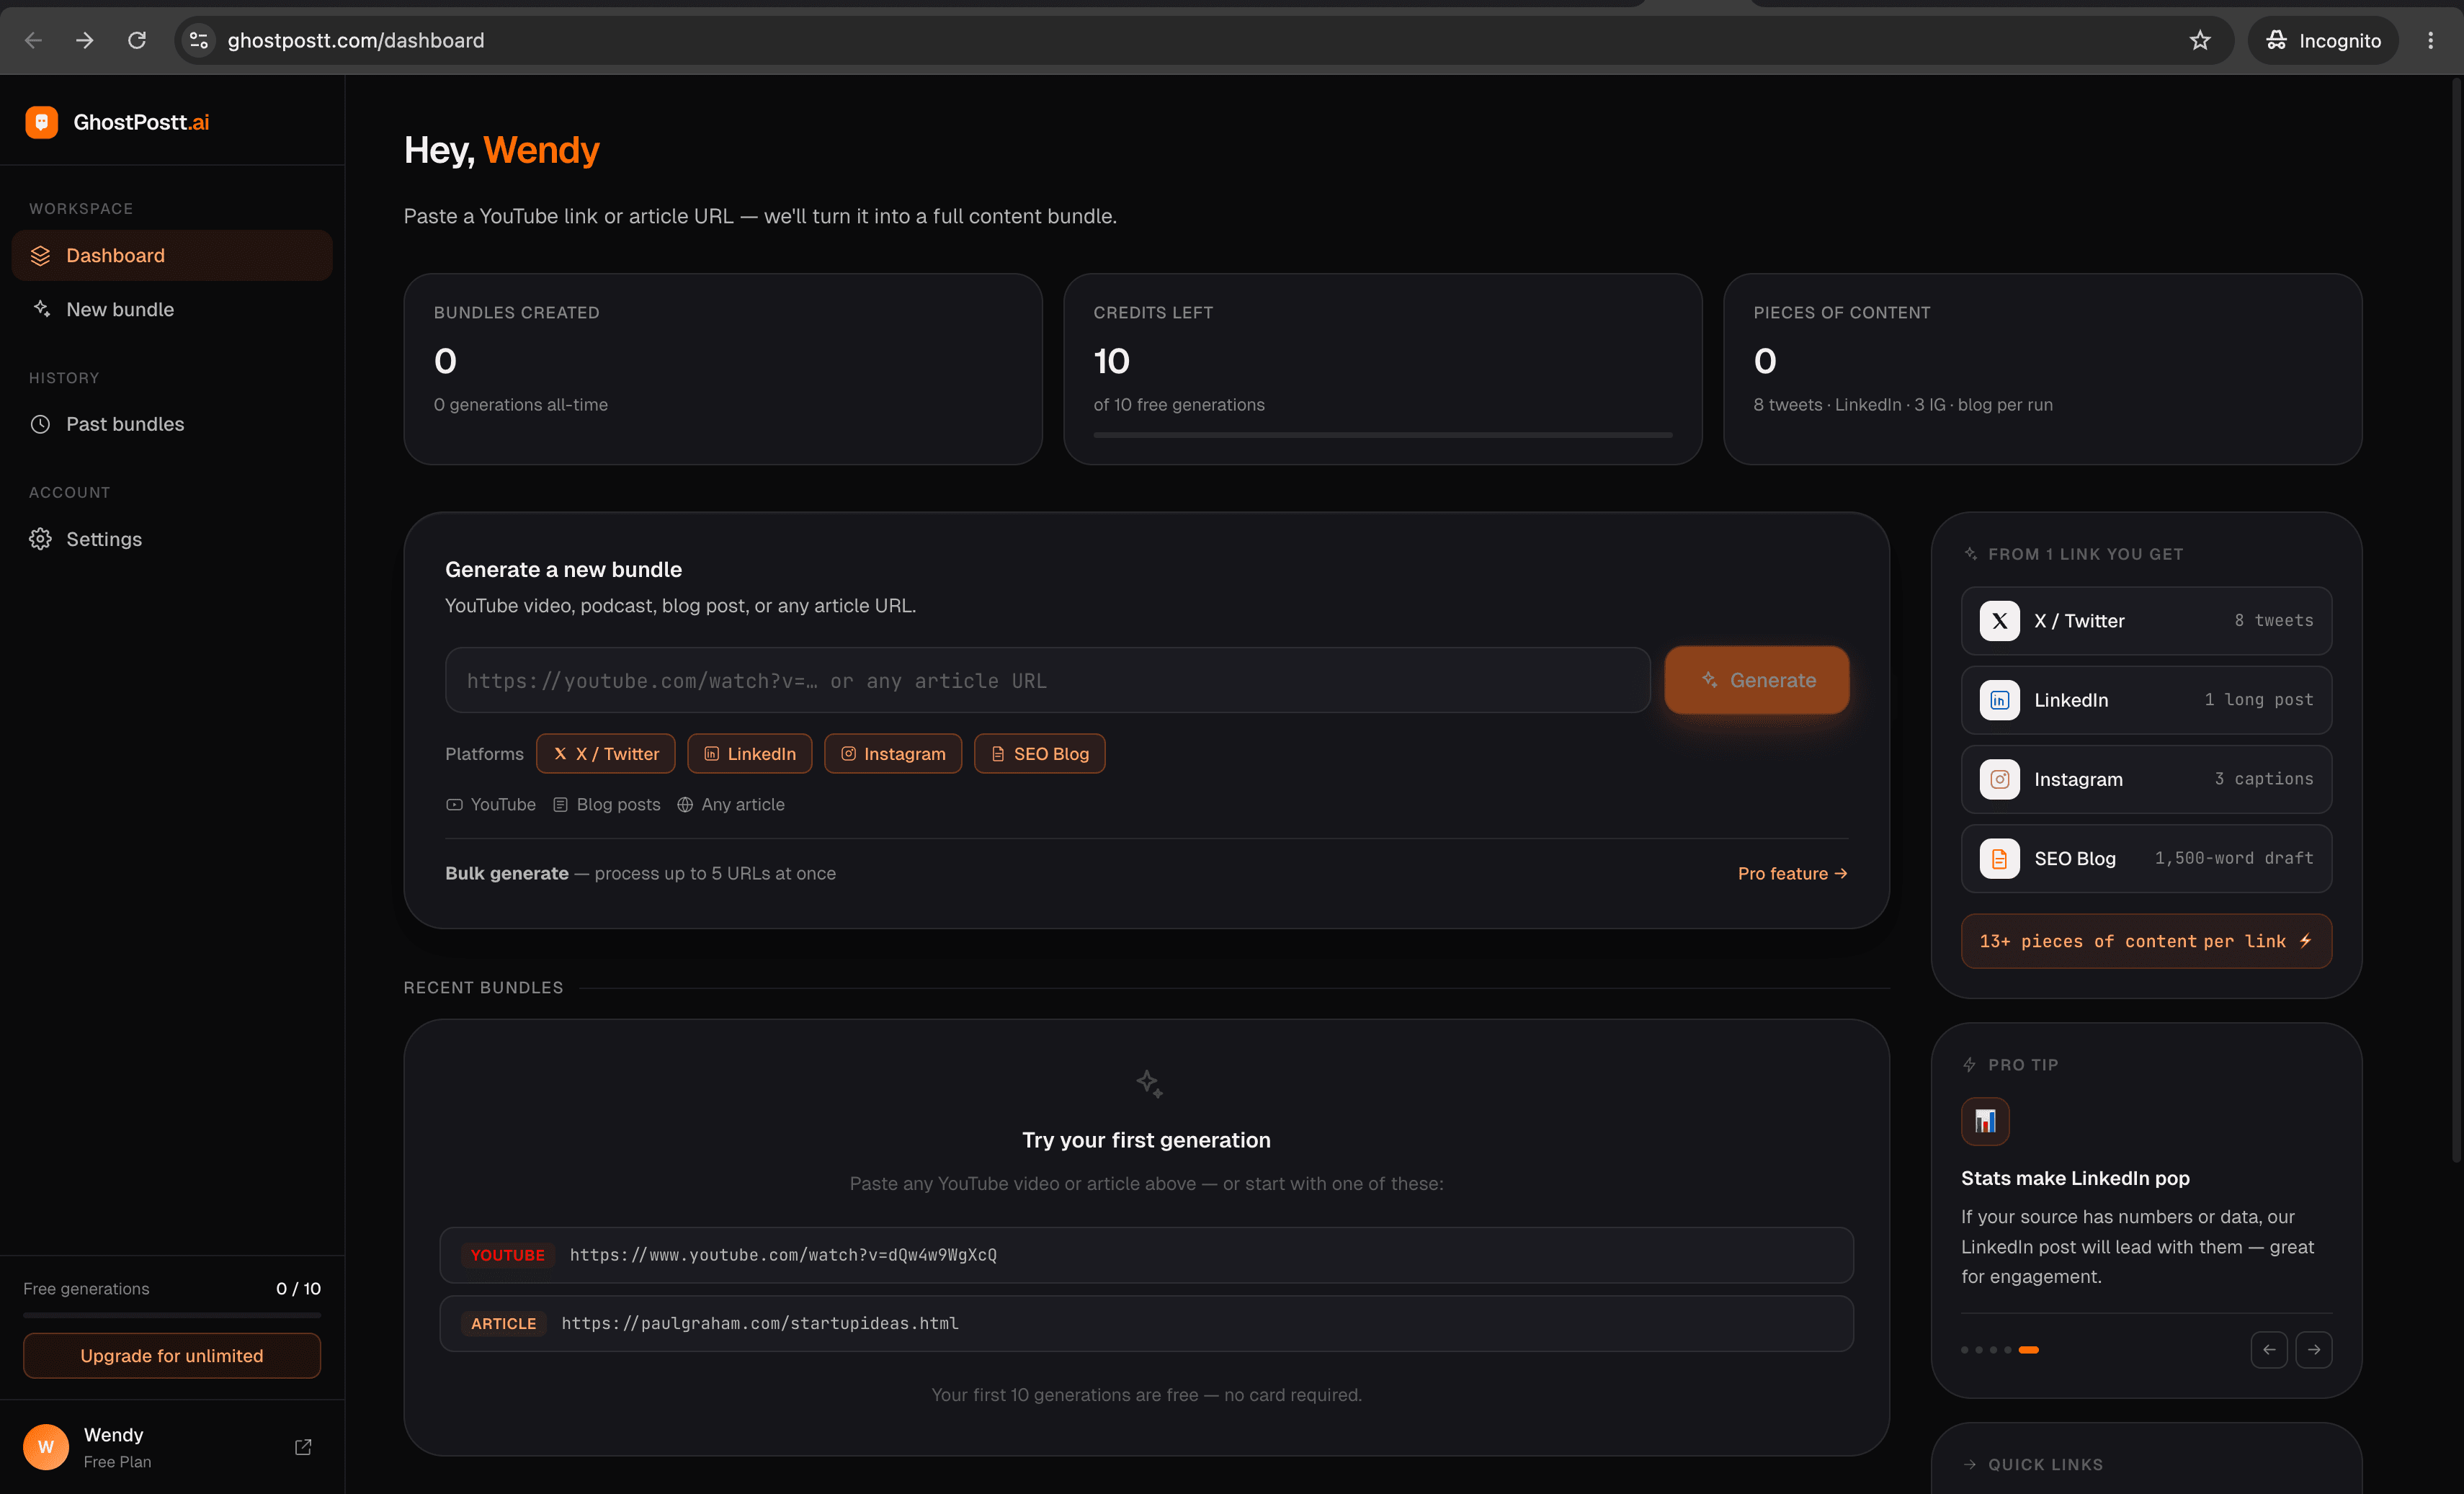
Task: Toggle the SEO Blog platform chip
Action: 1039,753
